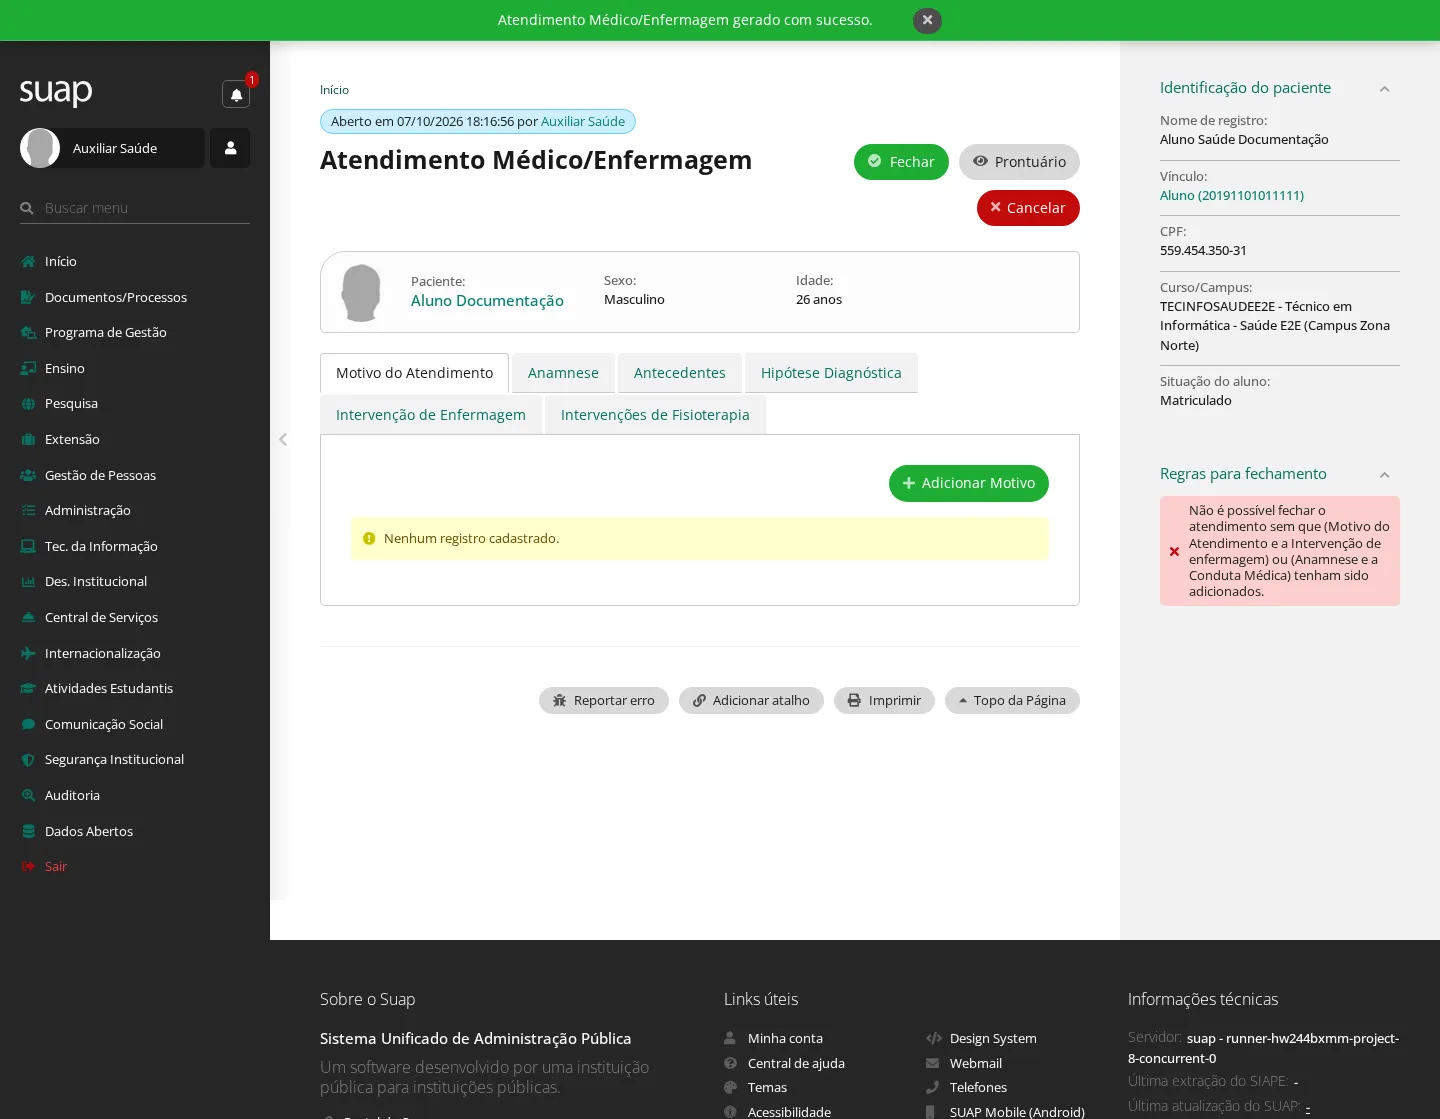Open the Aluno (20191101011111) vínculo link
Screen dimensions: 1440x1119
coord(1232,196)
